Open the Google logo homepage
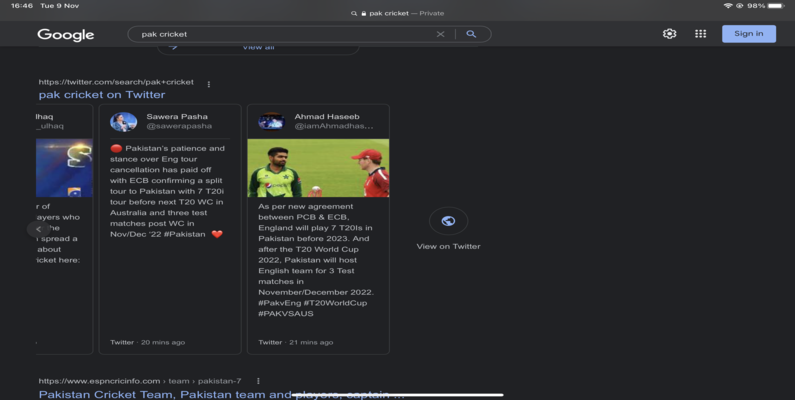Screen dimensions: 795x400 pyautogui.click(x=65, y=34)
